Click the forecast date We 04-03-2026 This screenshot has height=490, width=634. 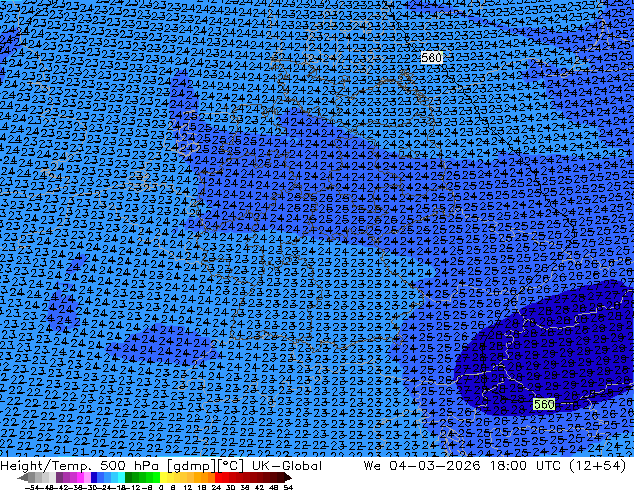coord(422,466)
